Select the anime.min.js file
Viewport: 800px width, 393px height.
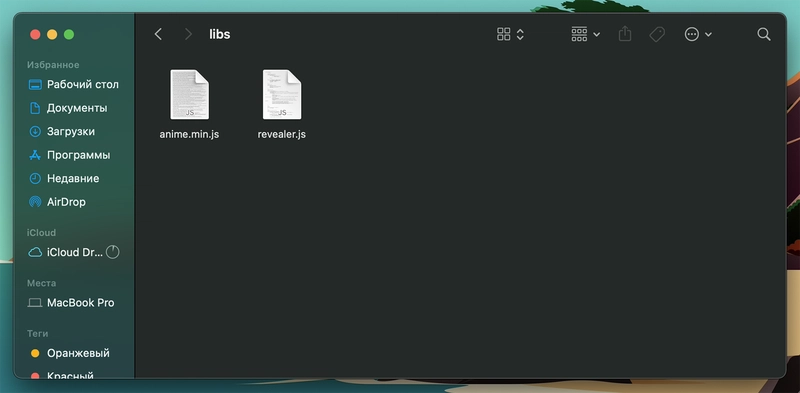189,104
